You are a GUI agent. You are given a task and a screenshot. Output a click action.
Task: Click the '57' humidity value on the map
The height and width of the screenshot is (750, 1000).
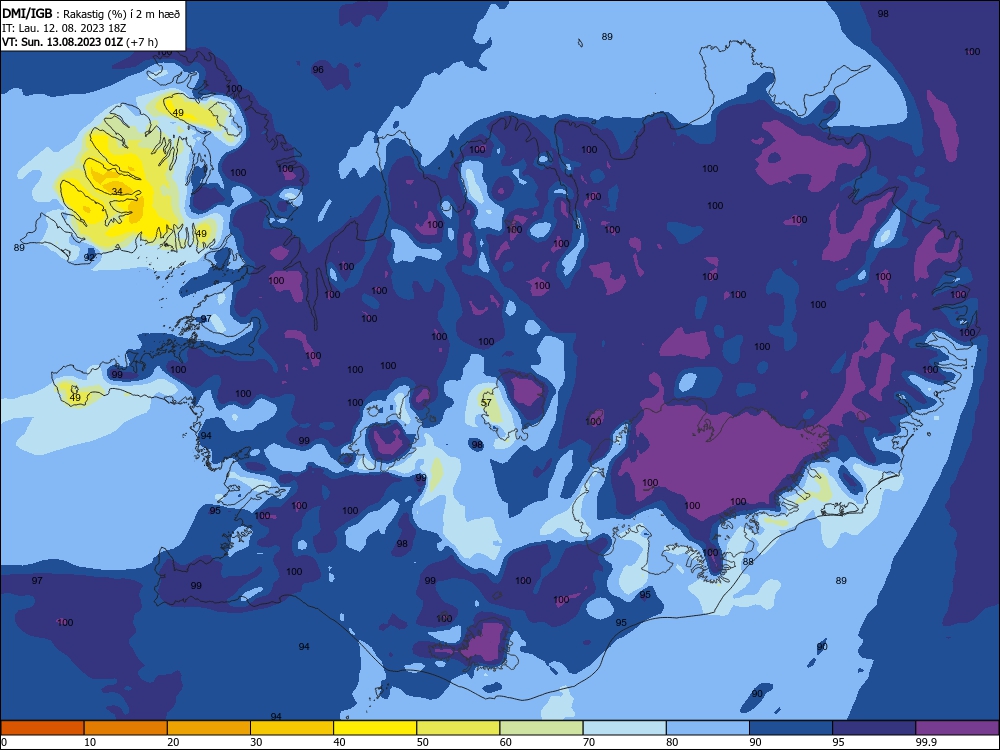click(486, 402)
